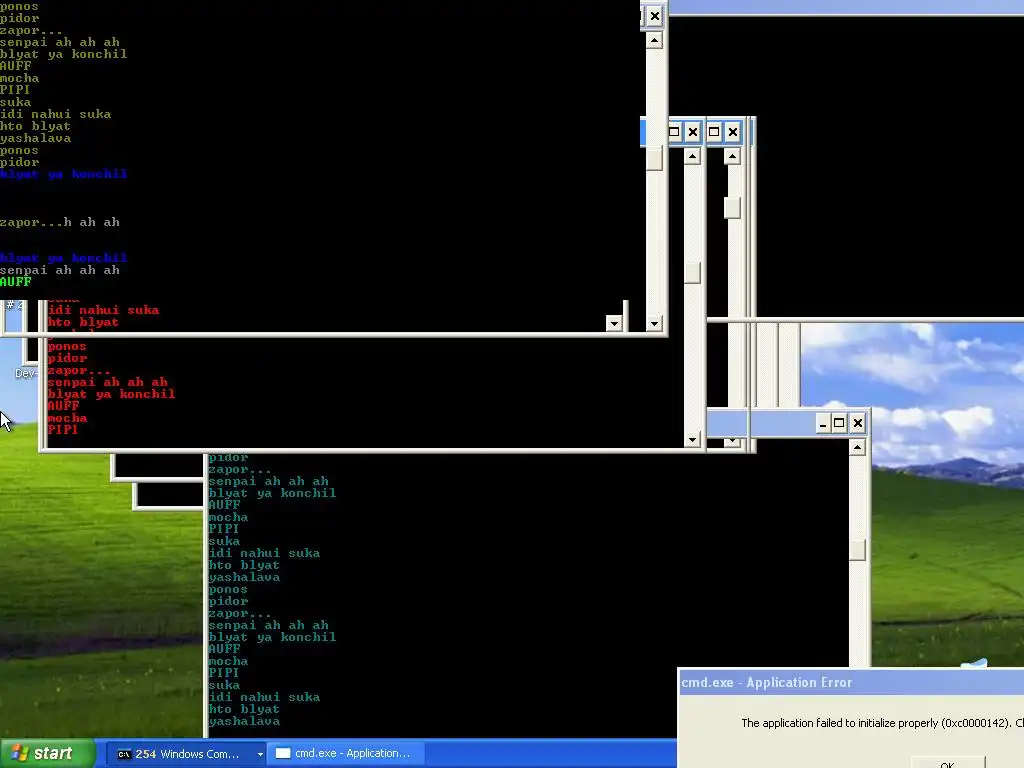Close the teal-text console window
This screenshot has width=1024, height=768.
(x=857, y=423)
